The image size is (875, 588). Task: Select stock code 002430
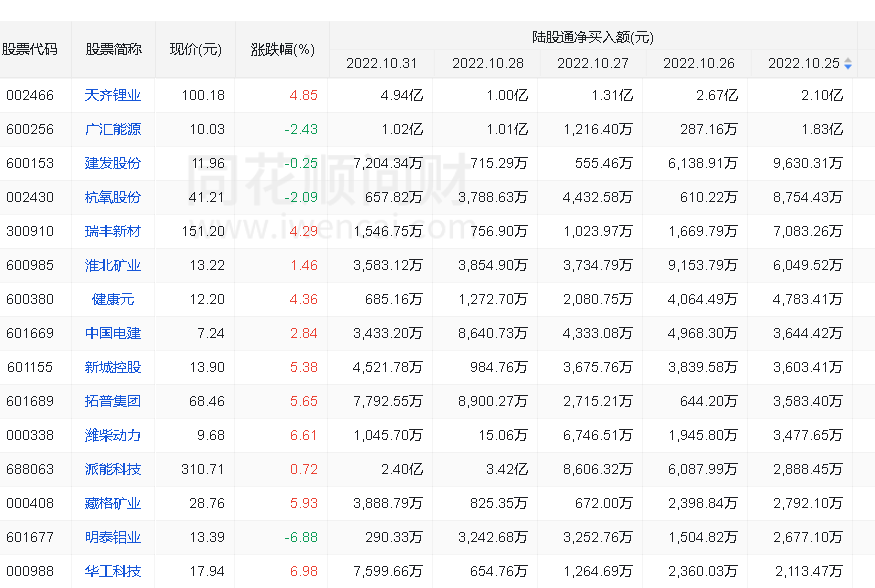[30, 197]
